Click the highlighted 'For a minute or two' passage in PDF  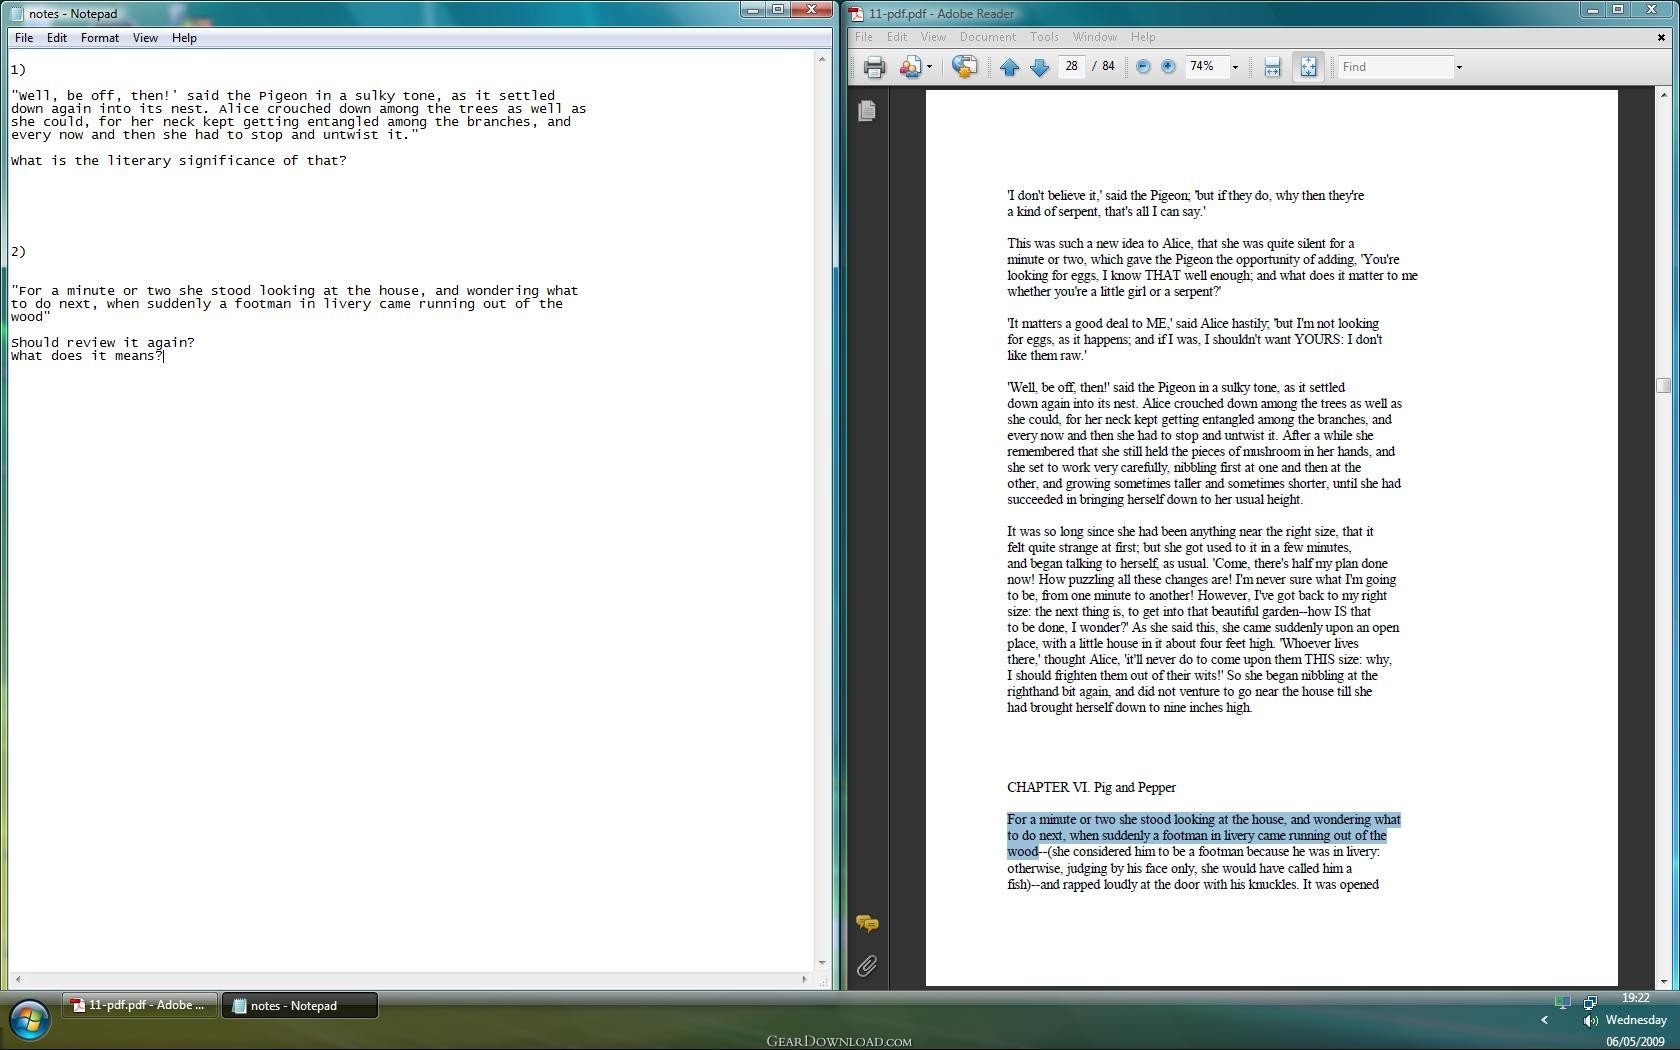coord(1204,835)
